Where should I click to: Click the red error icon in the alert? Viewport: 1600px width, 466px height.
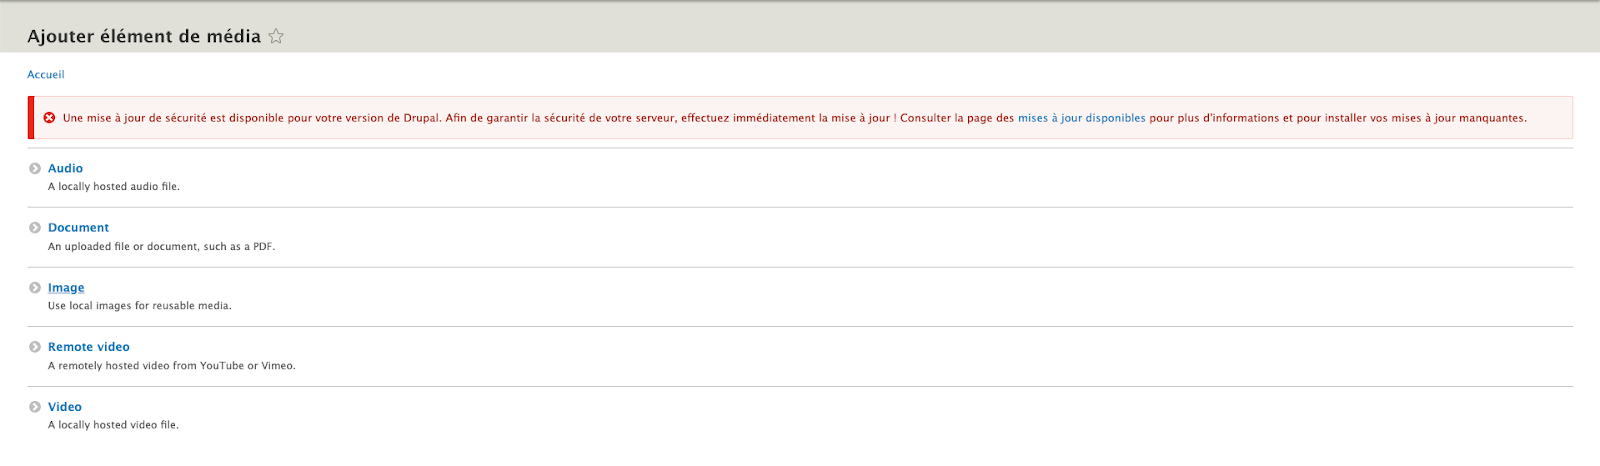49,118
